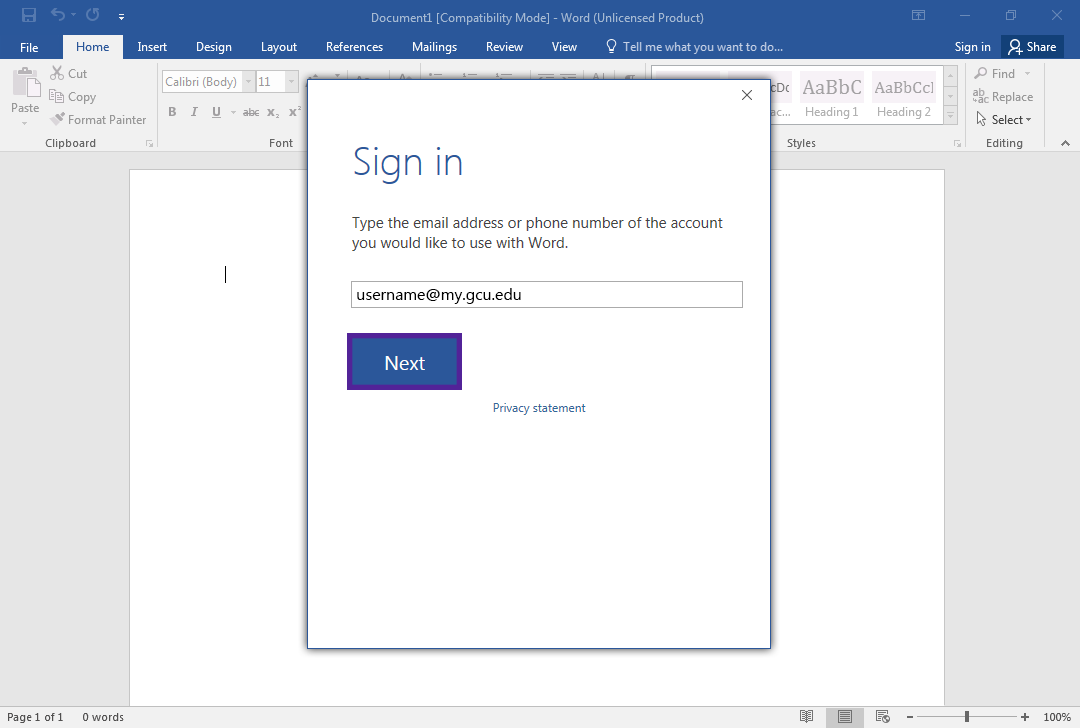
Task: Open the File tab
Action: (x=29, y=47)
